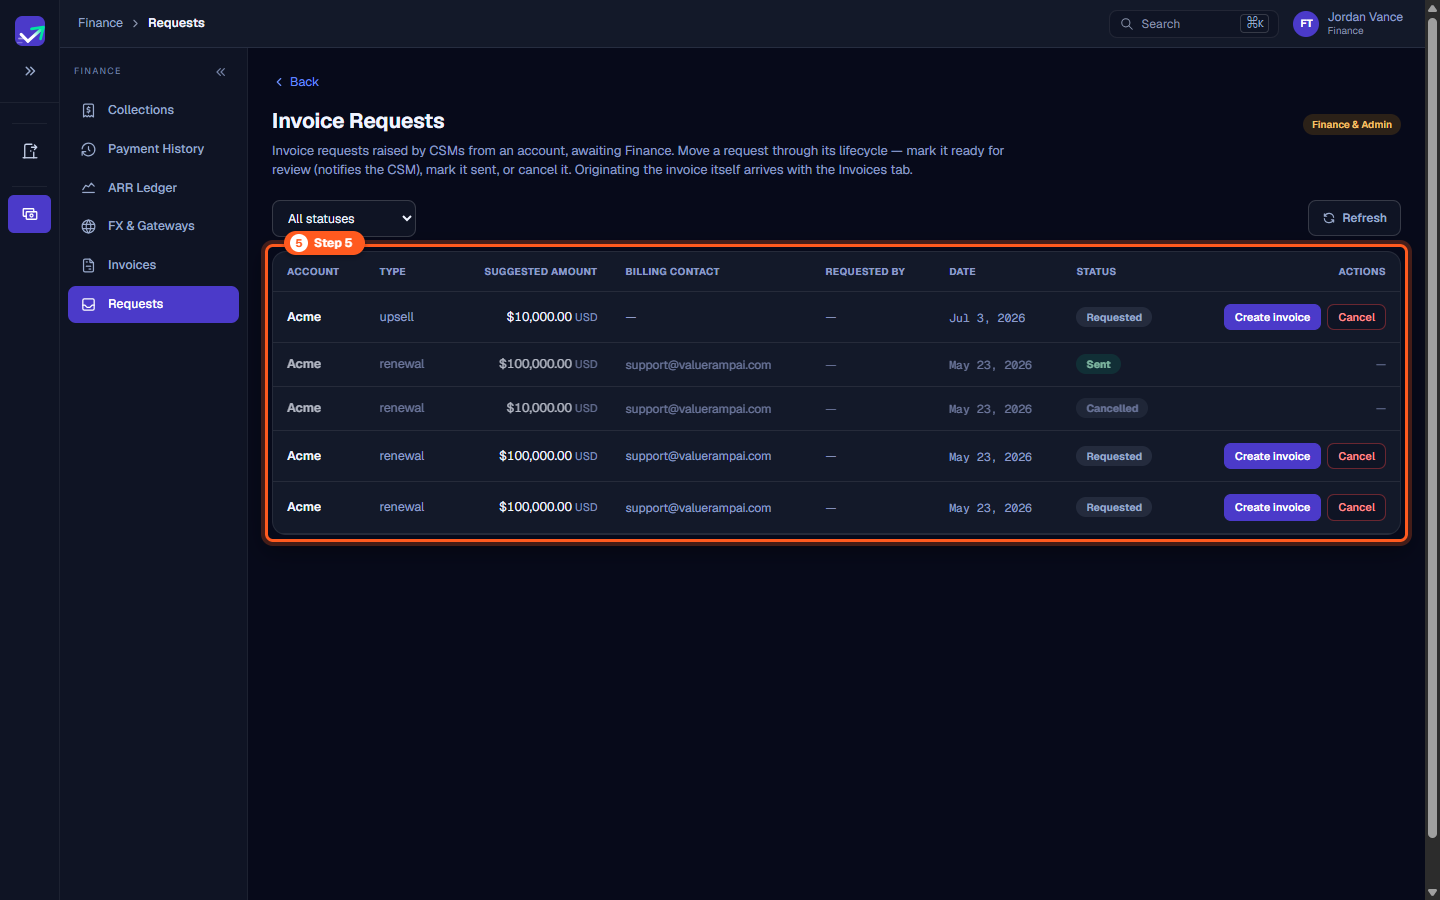
Task: Focus the Search field
Action: coord(1193,24)
